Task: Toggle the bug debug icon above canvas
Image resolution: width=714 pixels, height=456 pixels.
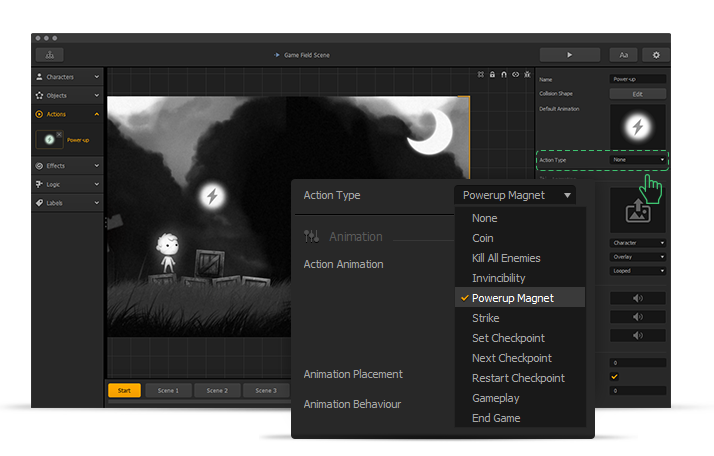Action: (x=527, y=74)
